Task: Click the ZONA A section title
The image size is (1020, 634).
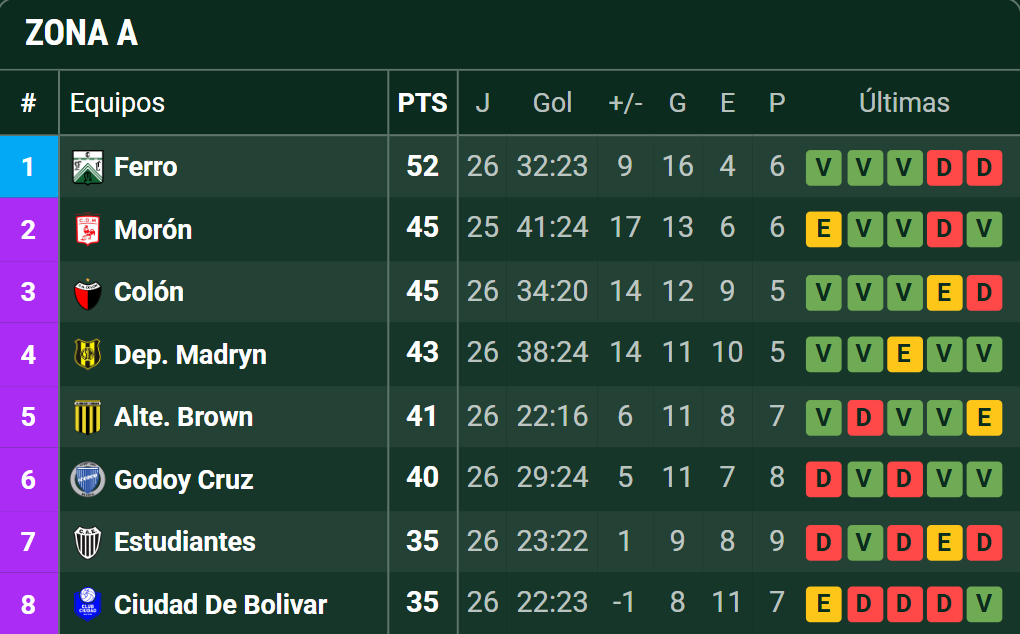Action: 81,33
